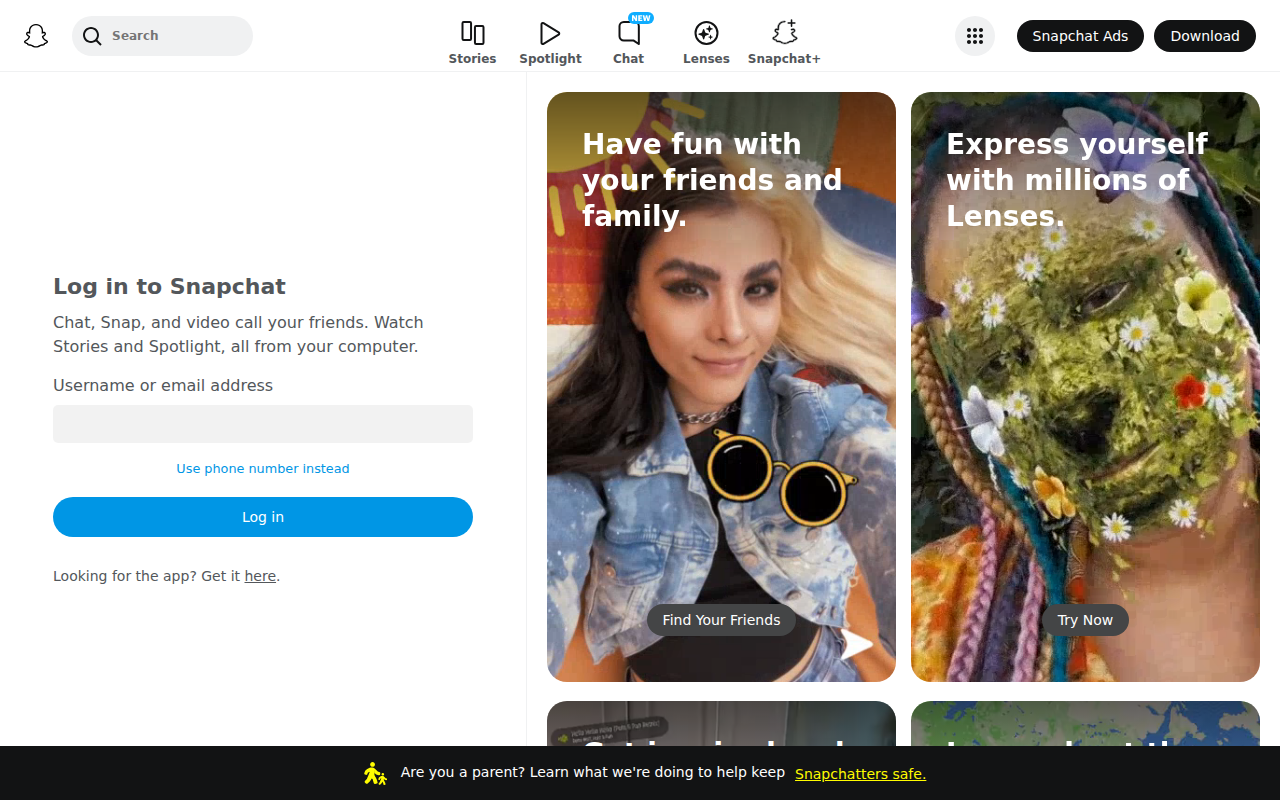Click the 'Log in to Snapchat' heading

169,286
